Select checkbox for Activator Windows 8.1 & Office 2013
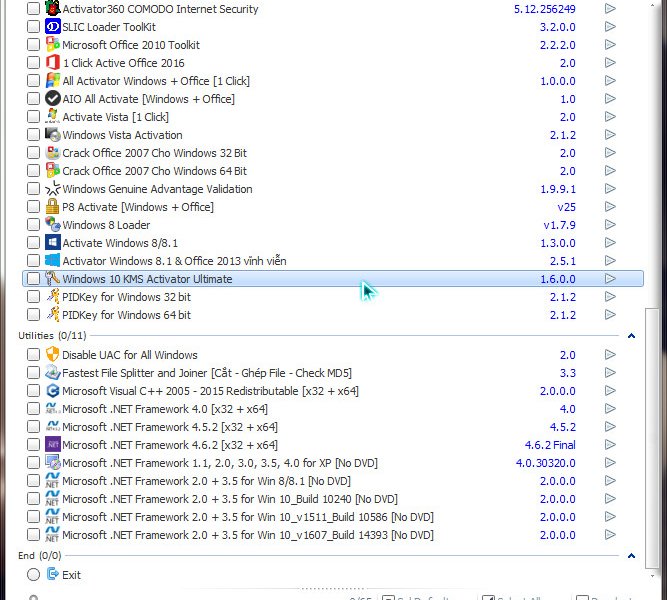The height and width of the screenshot is (600, 667). point(33,260)
